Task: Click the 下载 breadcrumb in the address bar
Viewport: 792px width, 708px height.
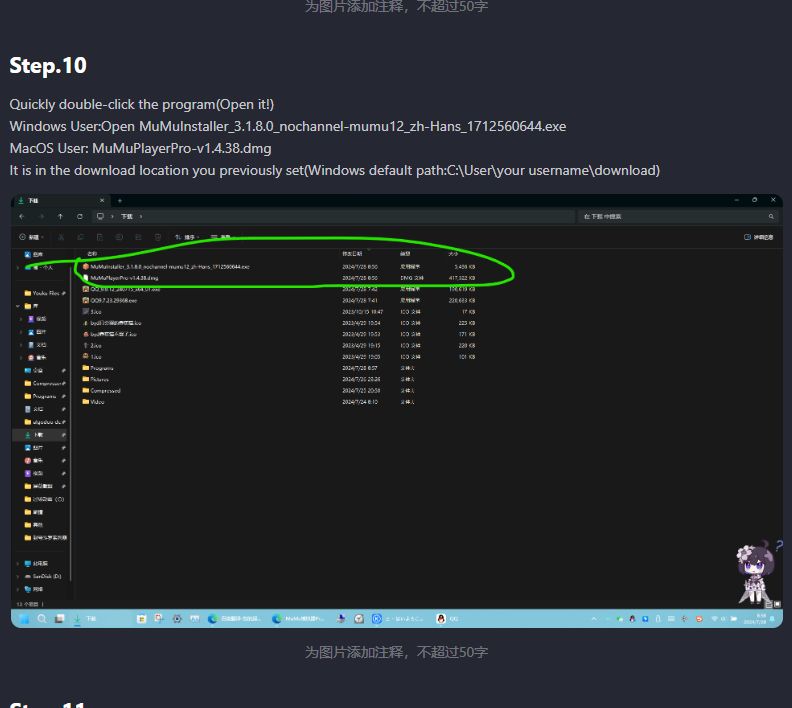Action: point(126,217)
